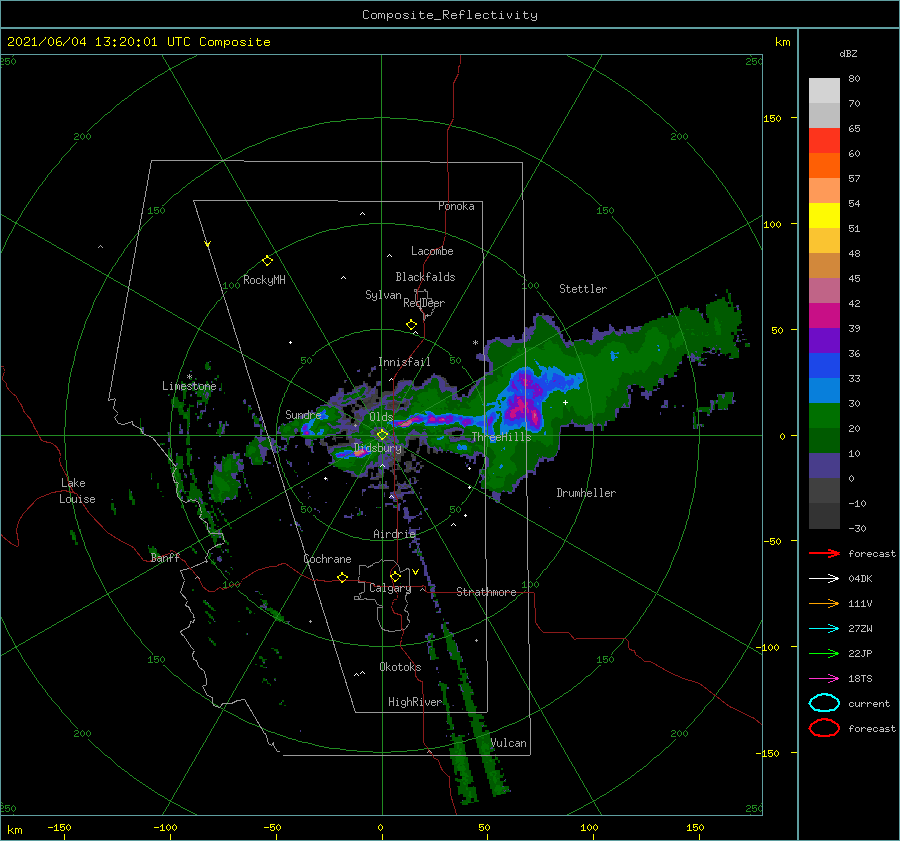
Task: Click the orange 111V arrow legend icon
Action: coord(824,603)
